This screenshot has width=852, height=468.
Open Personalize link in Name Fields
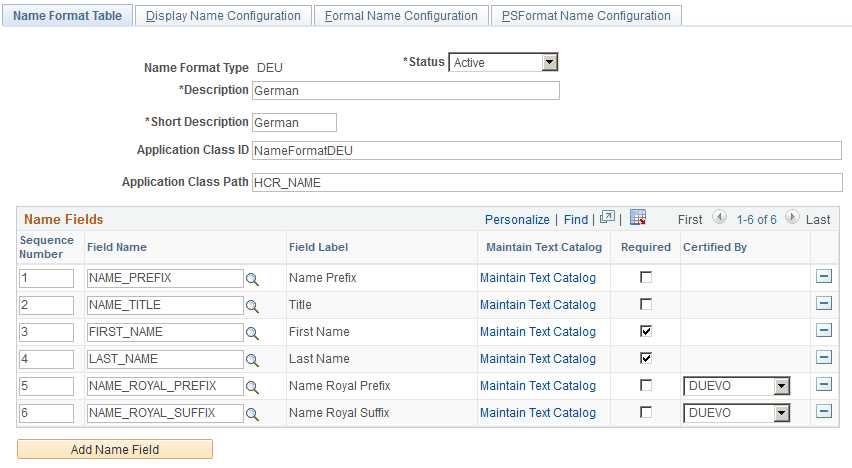517,220
